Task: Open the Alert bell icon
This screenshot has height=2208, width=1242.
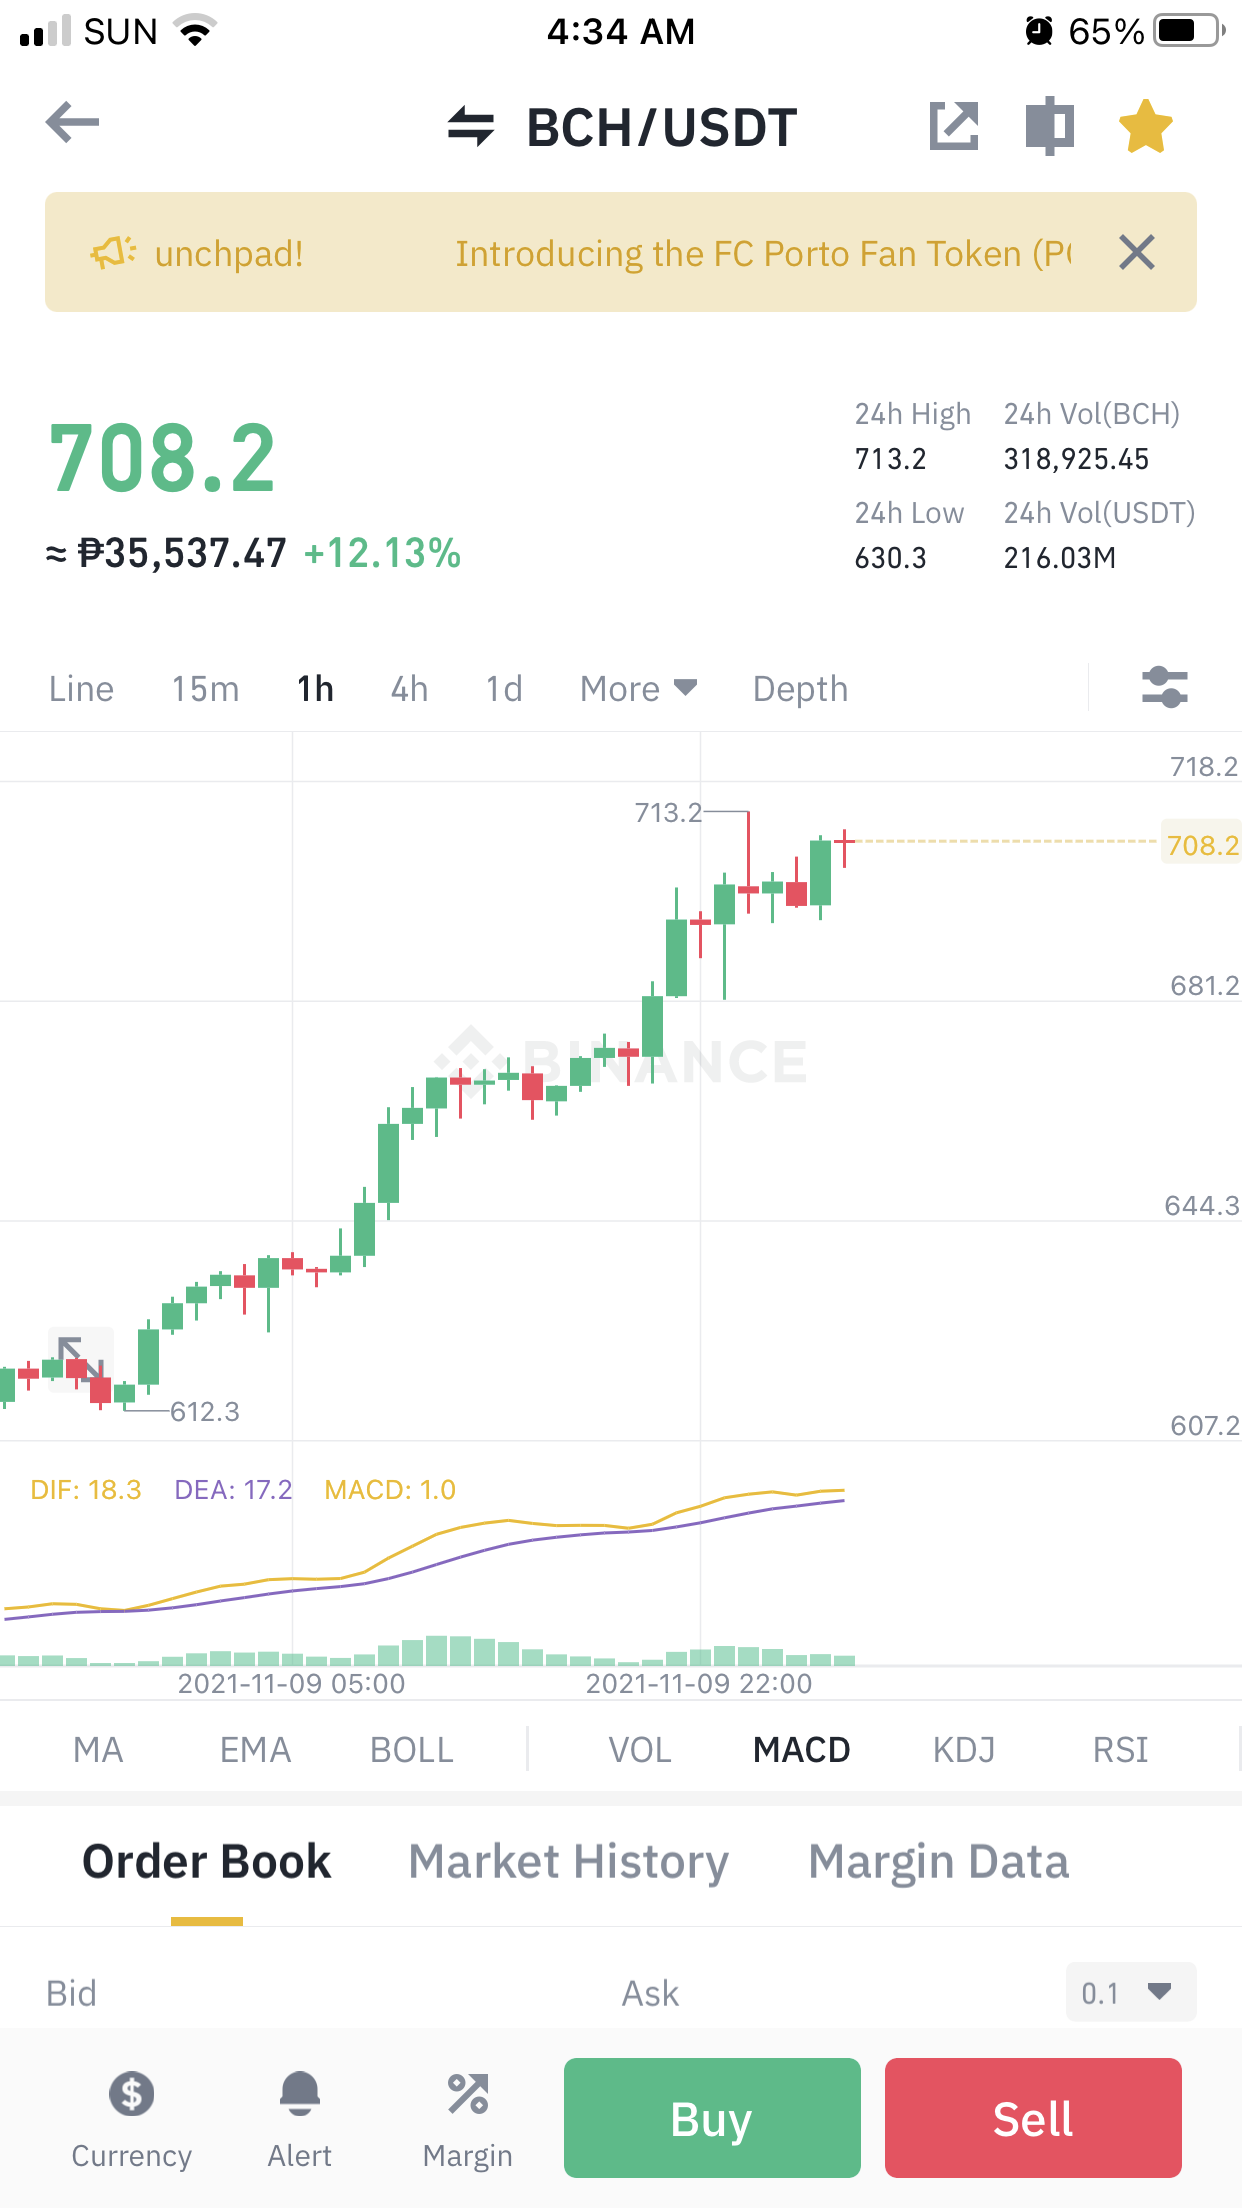Action: pos(299,2093)
